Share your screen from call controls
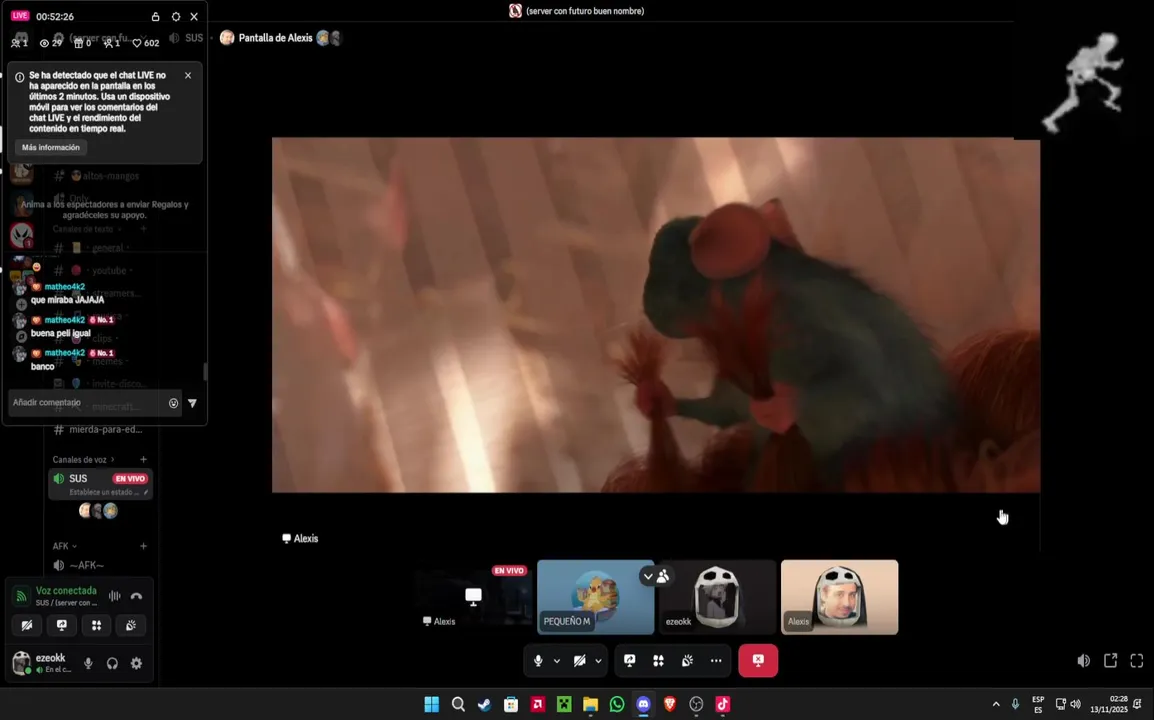1154x720 pixels. pyautogui.click(x=630, y=660)
